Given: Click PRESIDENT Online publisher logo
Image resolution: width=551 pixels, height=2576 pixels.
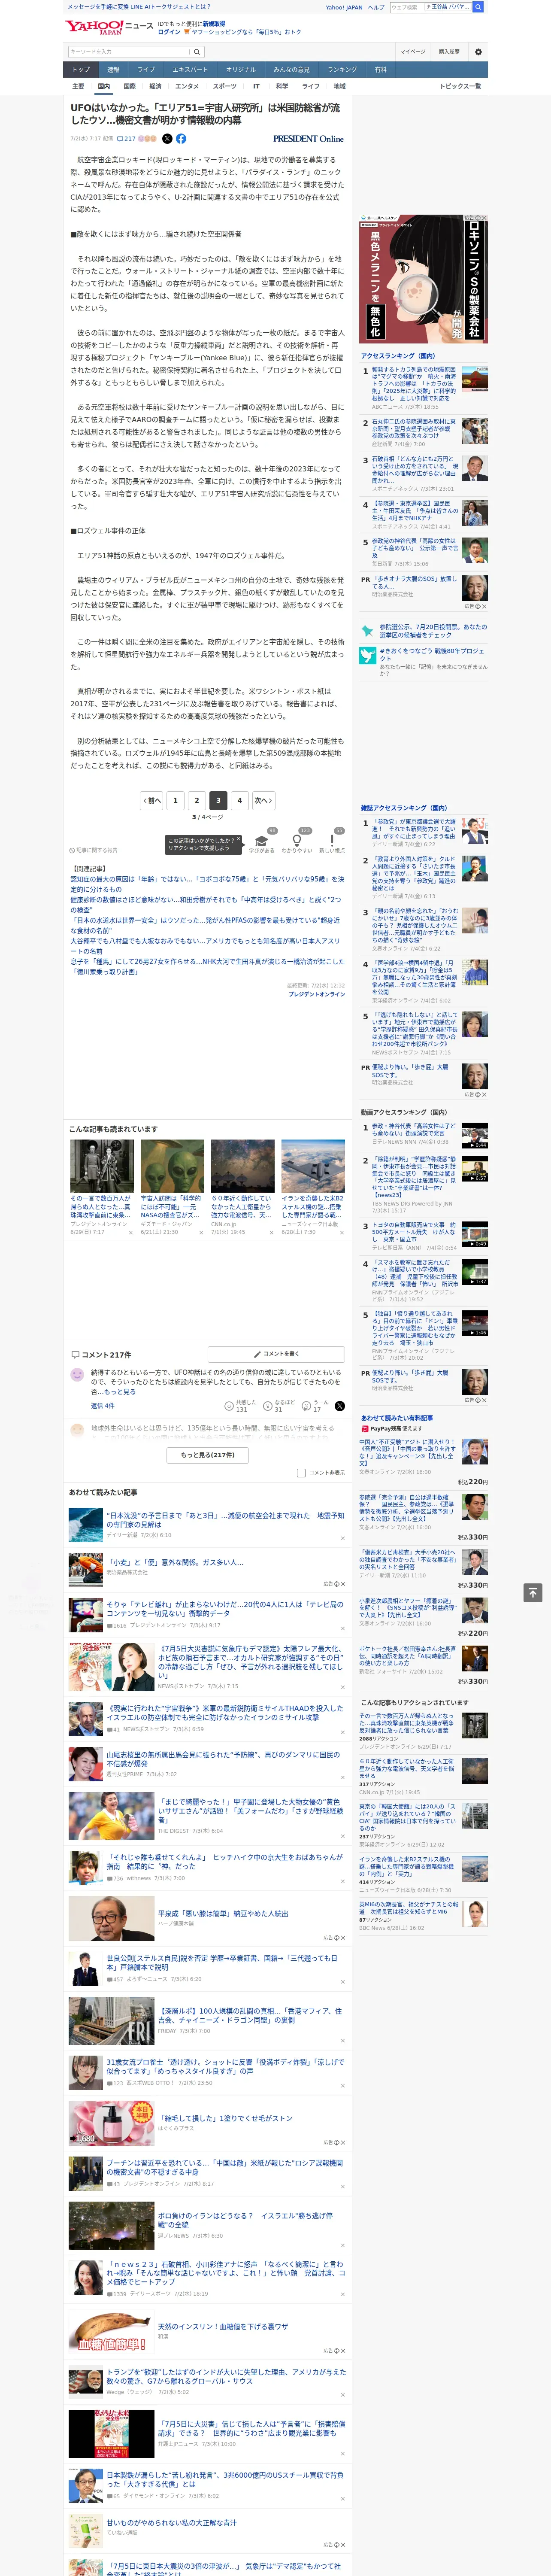Looking at the screenshot, I should 308,139.
